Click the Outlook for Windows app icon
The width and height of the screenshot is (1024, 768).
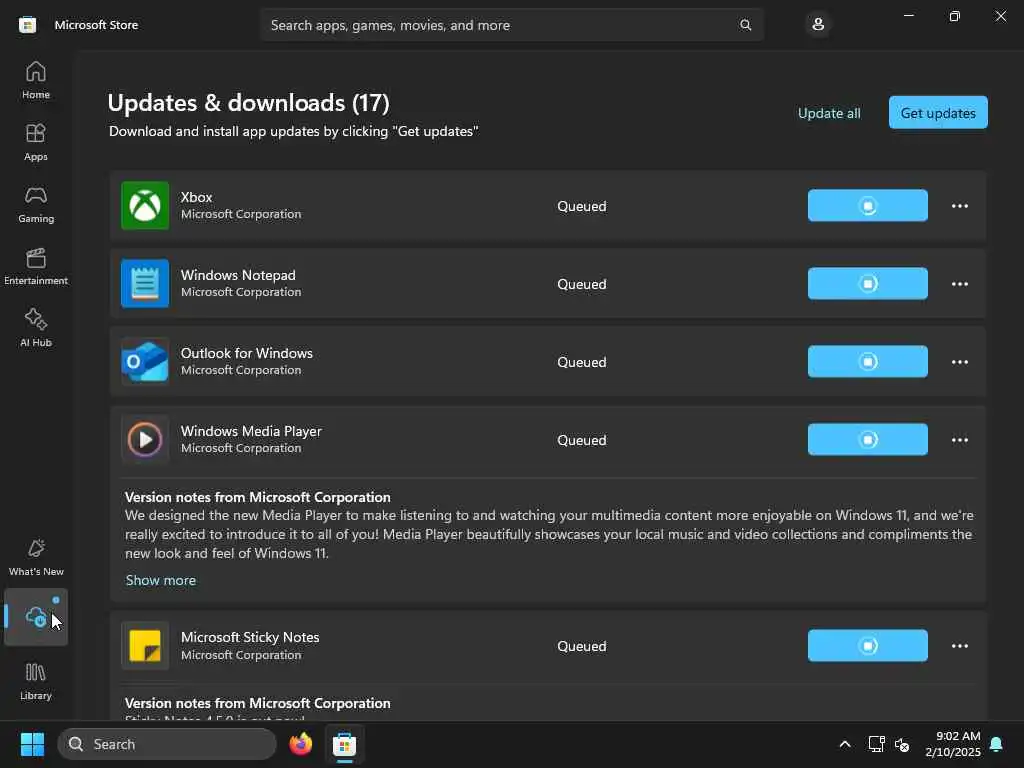(x=145, y=362)
